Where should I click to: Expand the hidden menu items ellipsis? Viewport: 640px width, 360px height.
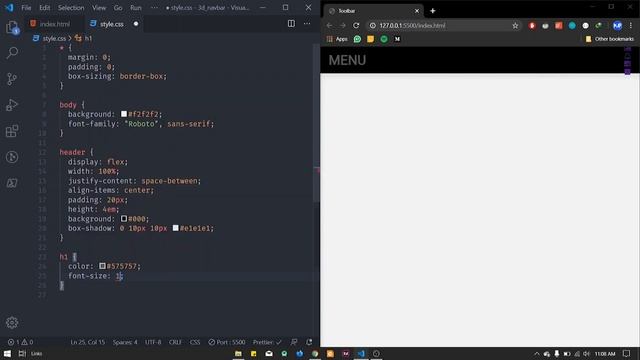point(154,7)
